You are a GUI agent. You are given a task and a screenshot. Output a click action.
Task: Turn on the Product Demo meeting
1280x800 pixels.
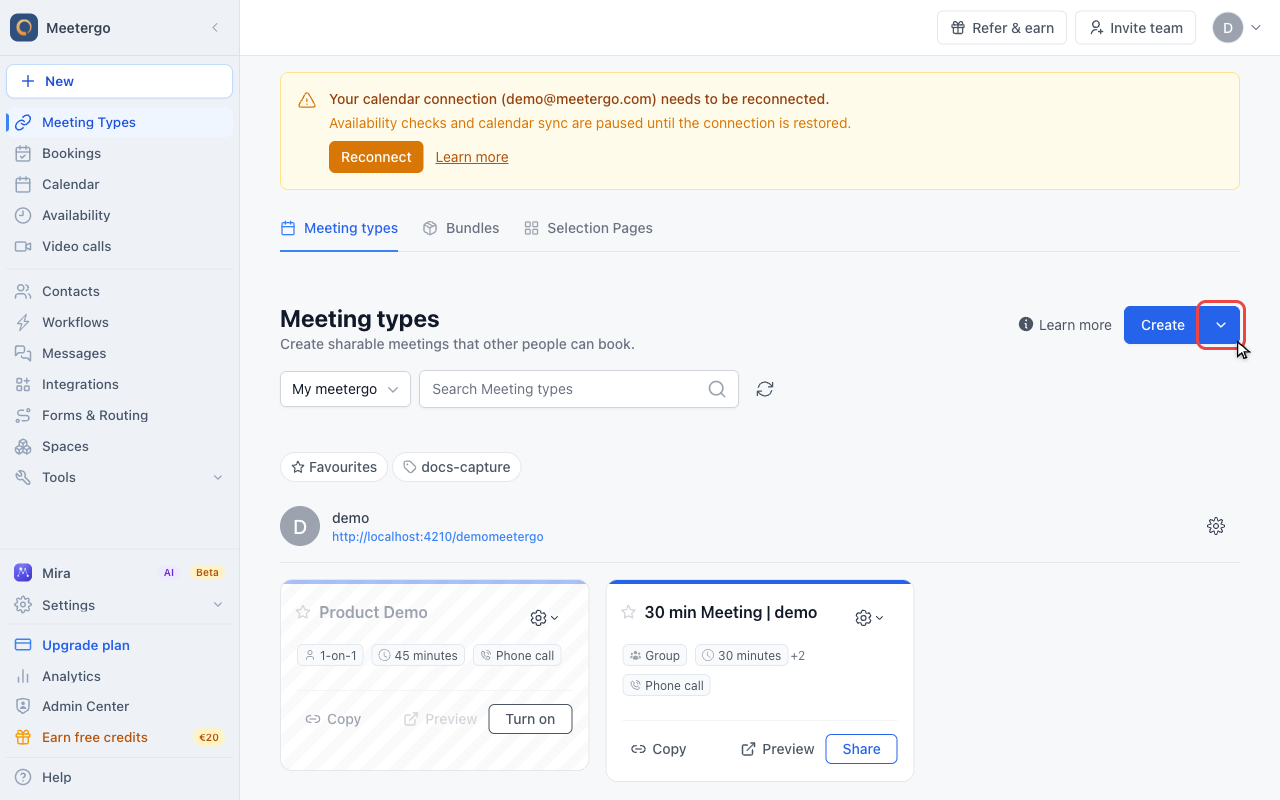pos(530,719)
